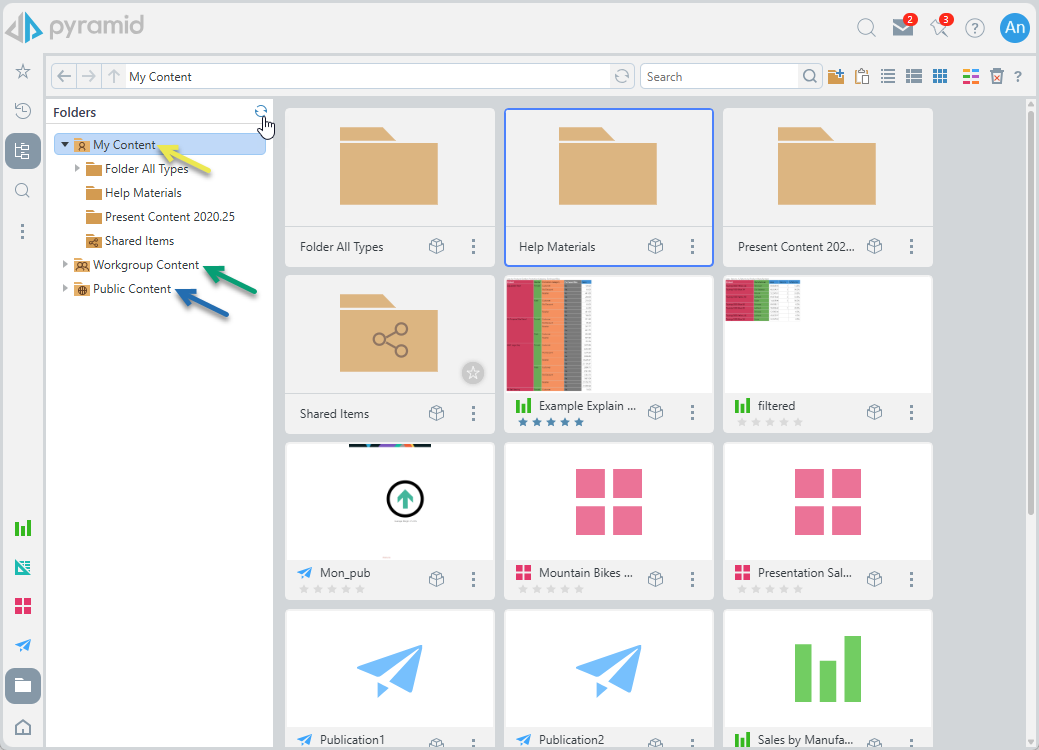The image size is (1039, 750).
Task: Open the Discover chart module in sidebar
Action: (x=23, y=528)
